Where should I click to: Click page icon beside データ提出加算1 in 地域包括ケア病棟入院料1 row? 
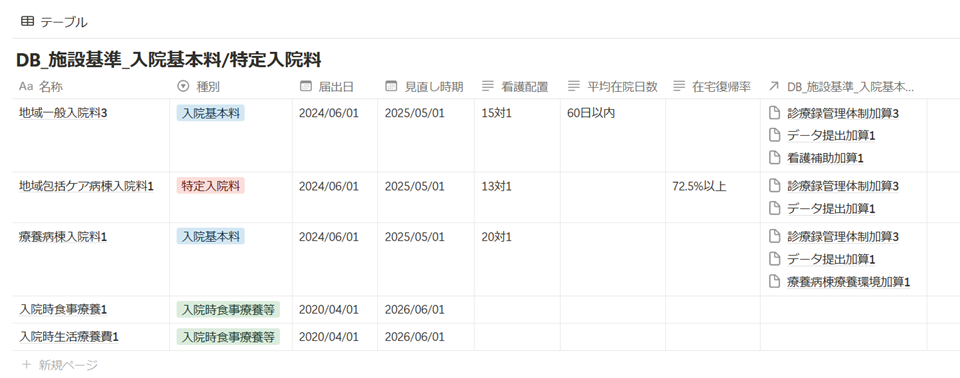point(774,208)
